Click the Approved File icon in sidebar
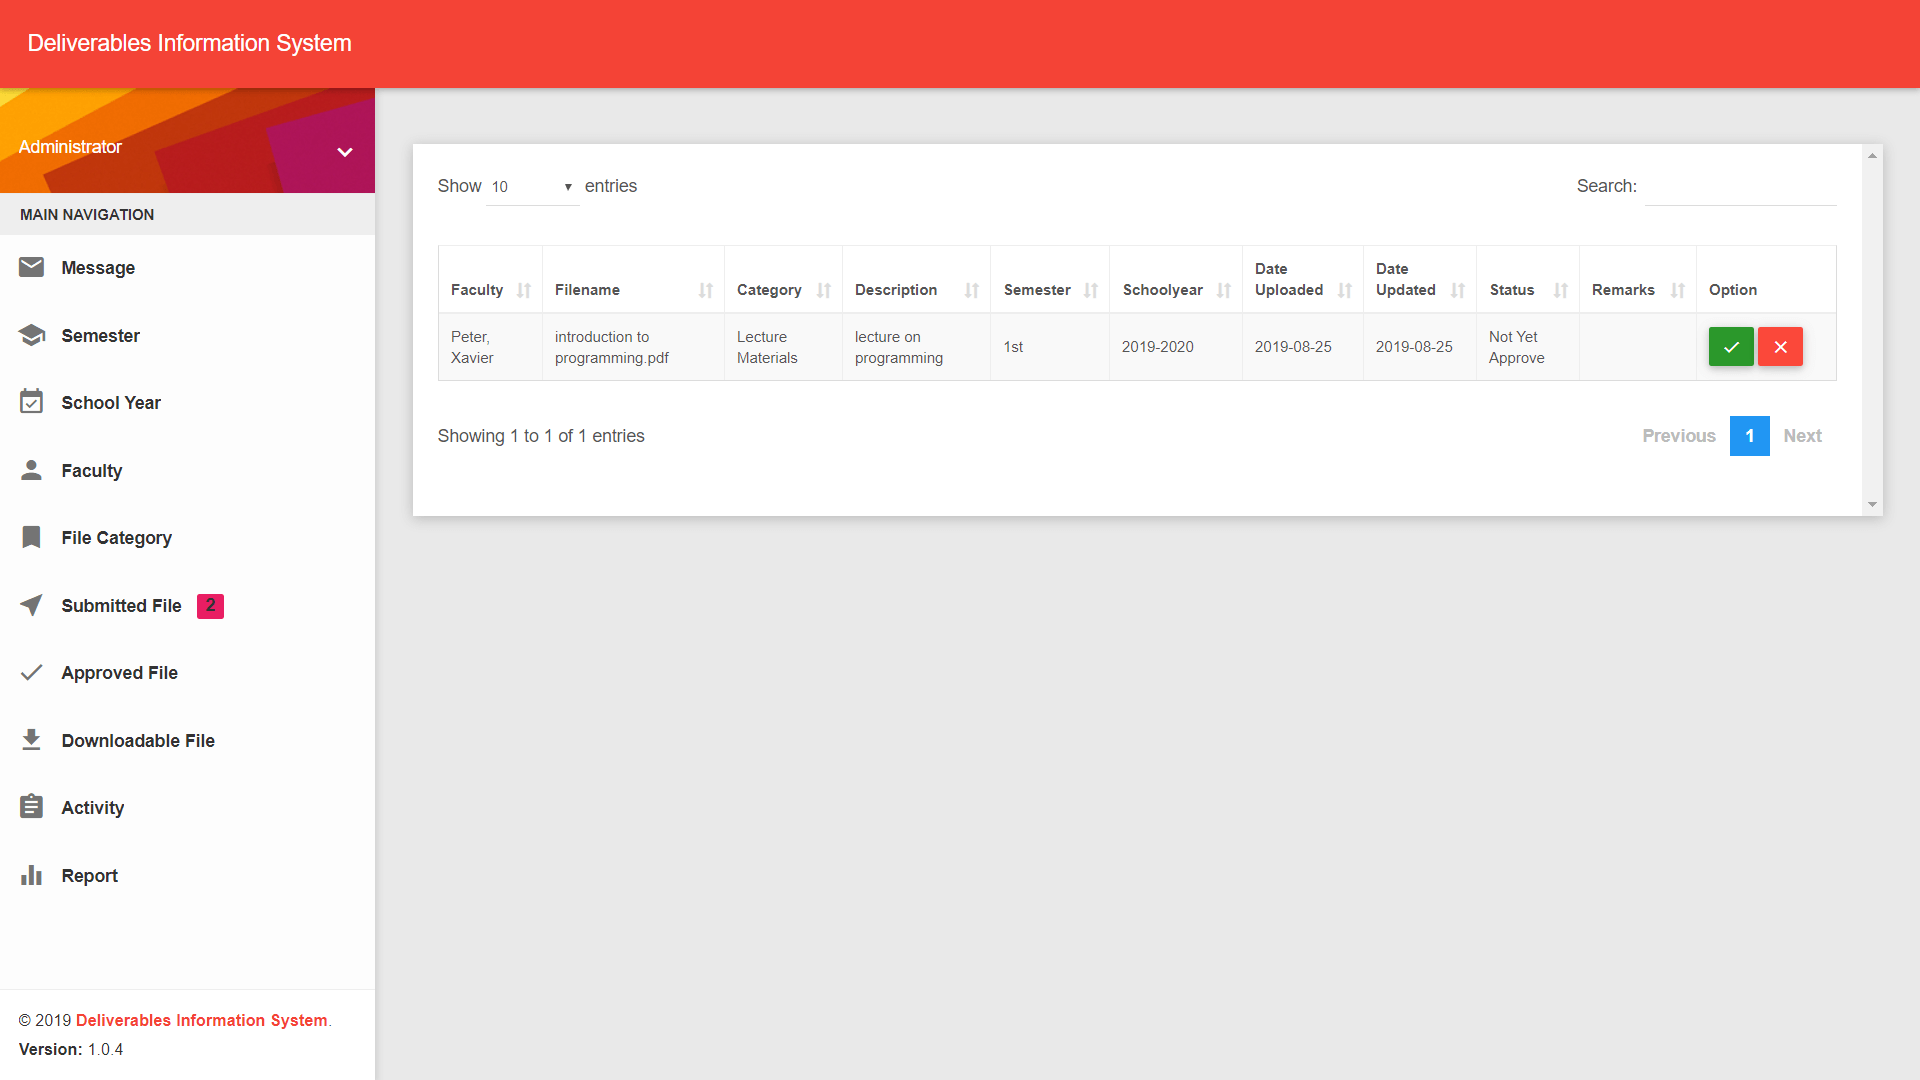Image resolution: width=1920 pixels, height=1080 pixels. pyautogui.click(x=32, y=673)
